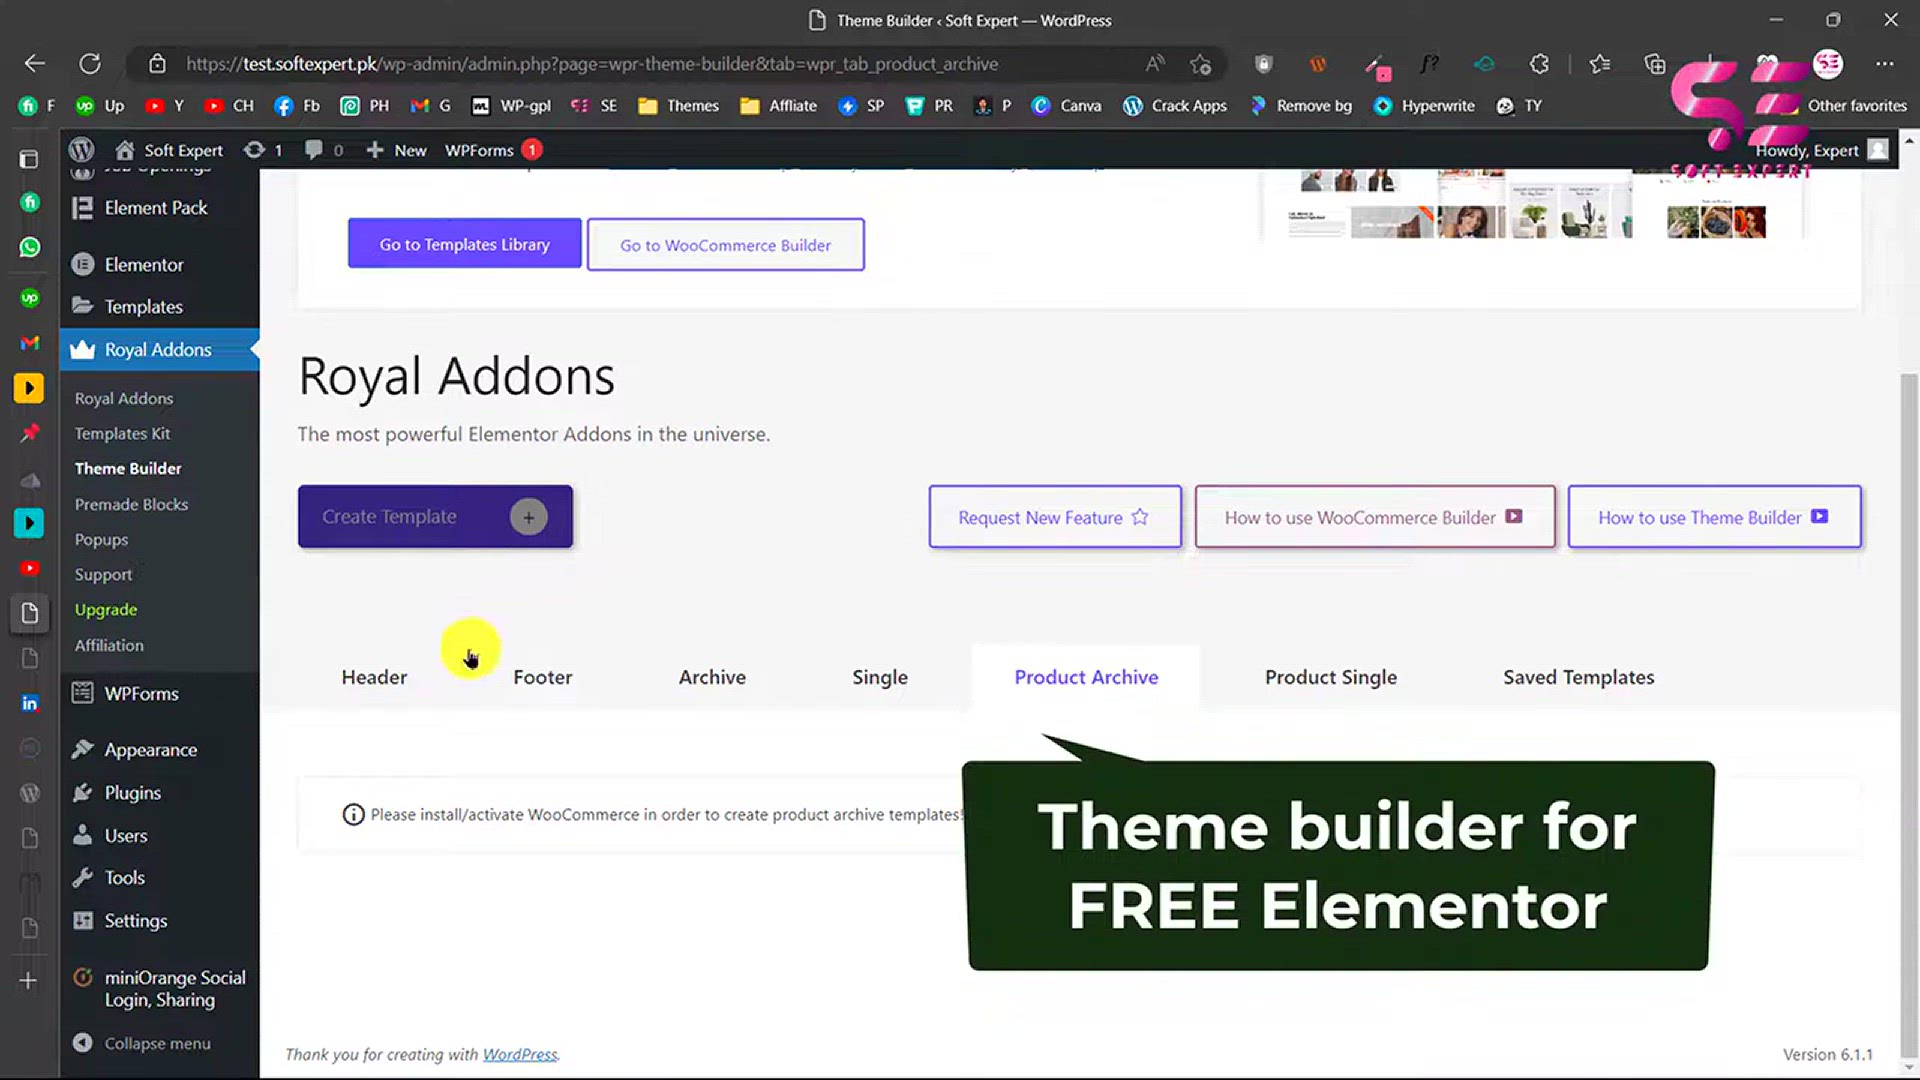Switch to the Footer tab
Image resolution: width=1920 pixels, height=1080 pixels.
click(543, 677)
